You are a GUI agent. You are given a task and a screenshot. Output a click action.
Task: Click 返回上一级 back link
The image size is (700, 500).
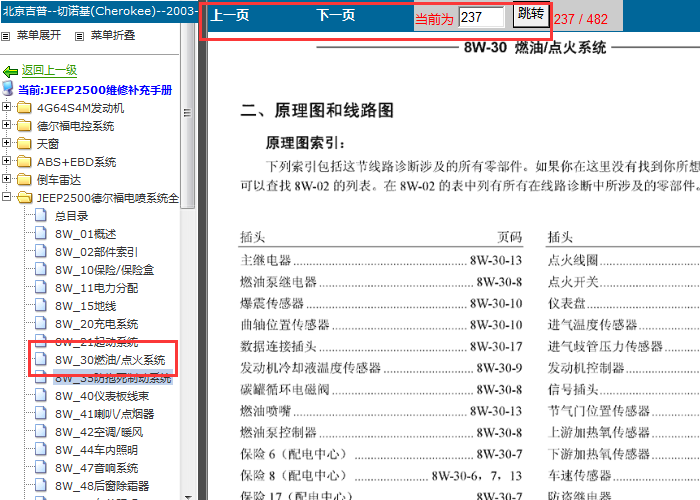click(50, 71)
